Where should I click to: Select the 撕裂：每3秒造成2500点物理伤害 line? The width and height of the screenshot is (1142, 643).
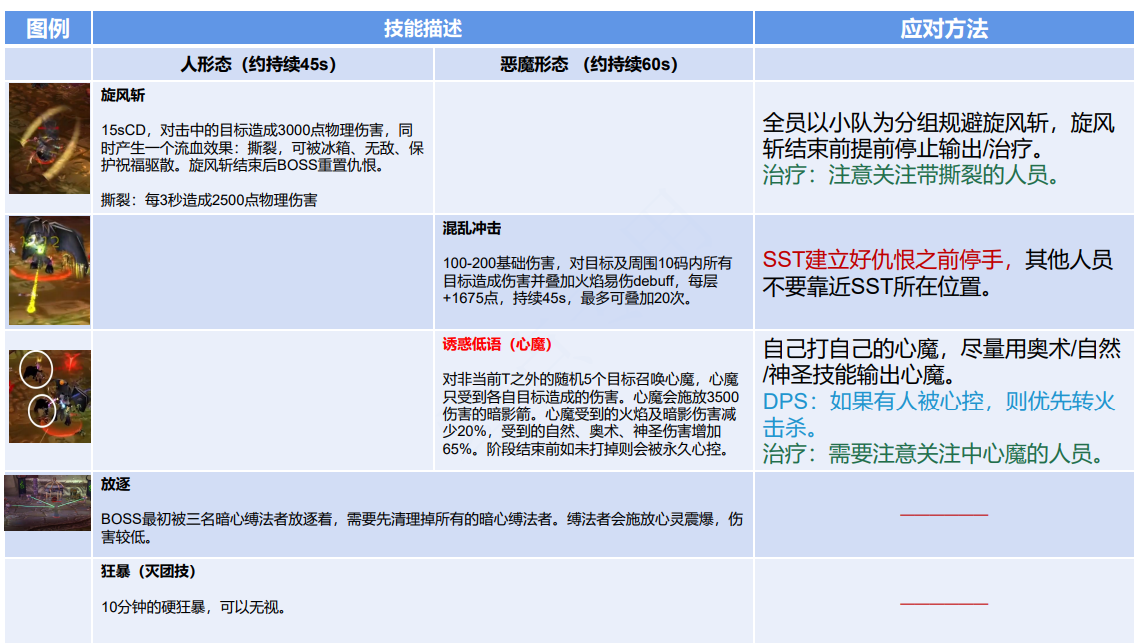209,200
